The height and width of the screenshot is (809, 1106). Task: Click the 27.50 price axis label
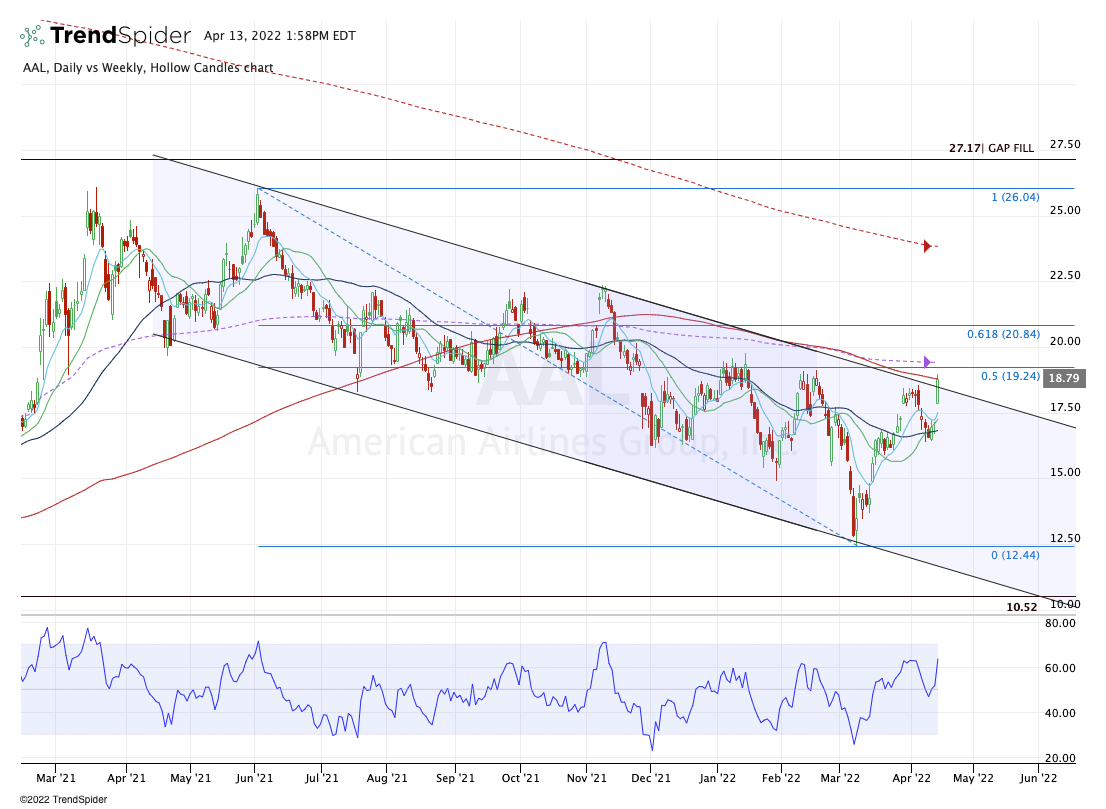[1065, 144]
